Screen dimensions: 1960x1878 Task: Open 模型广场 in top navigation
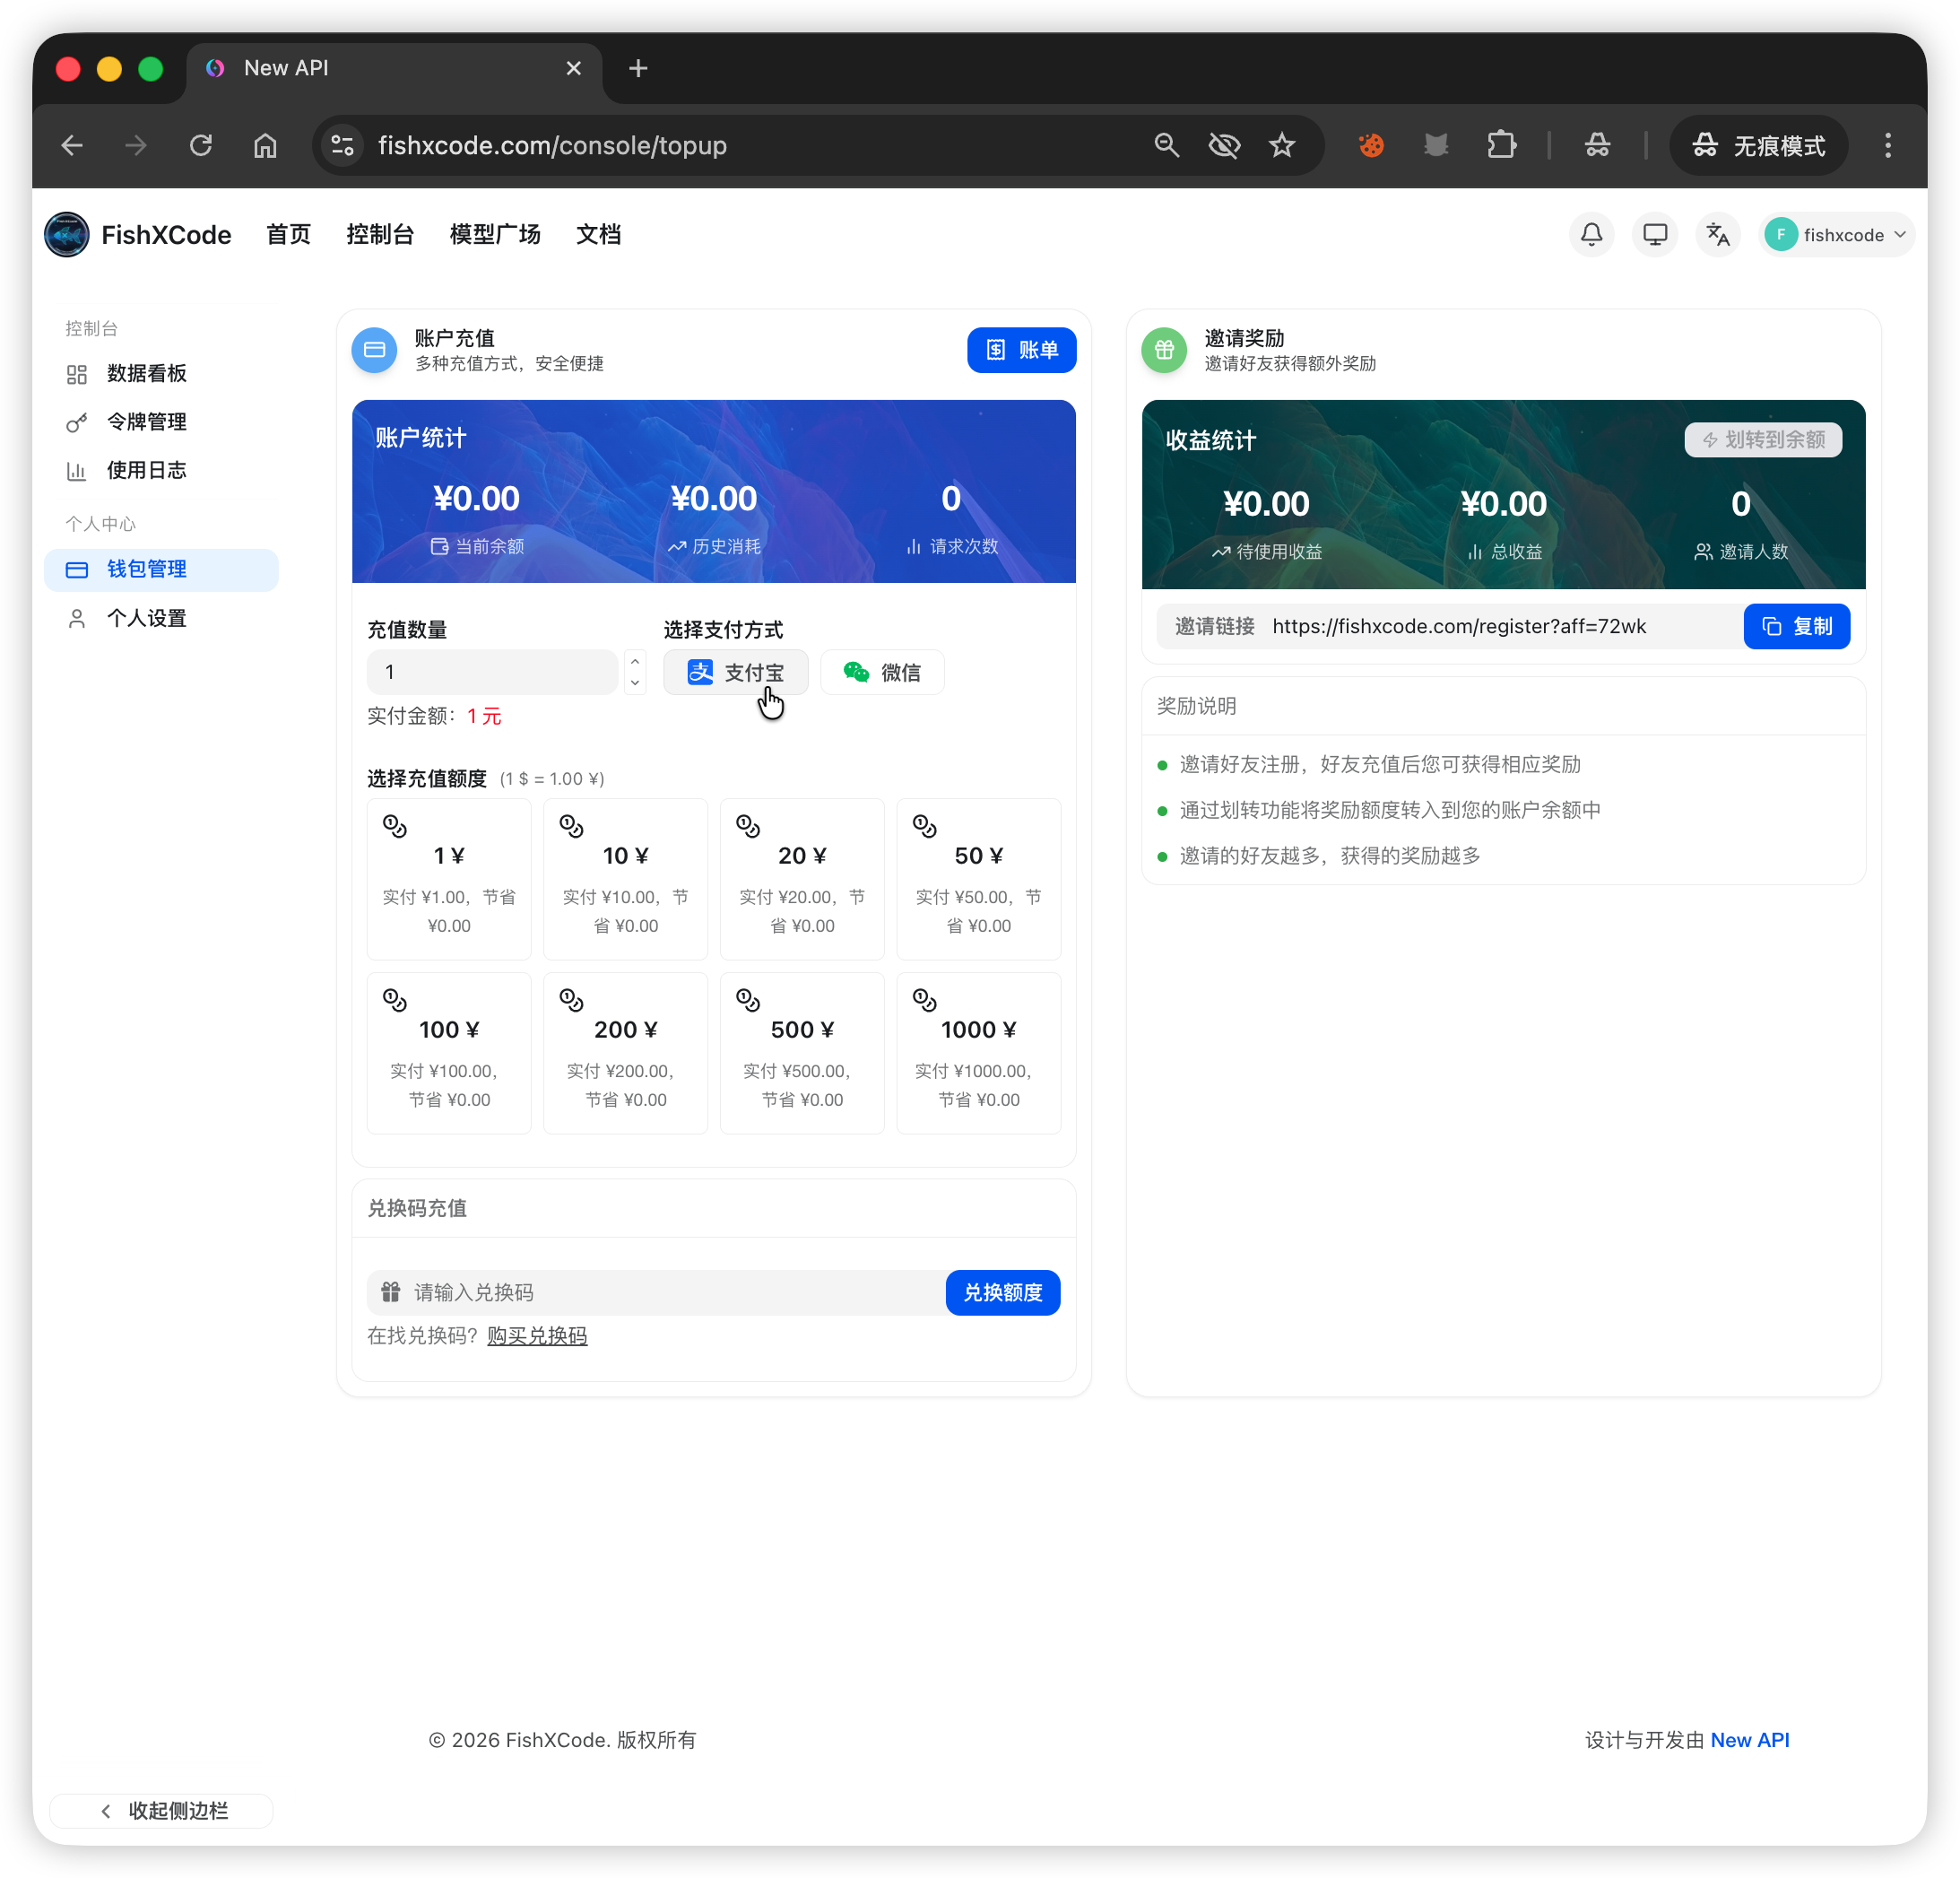click(x=495, y=235)
